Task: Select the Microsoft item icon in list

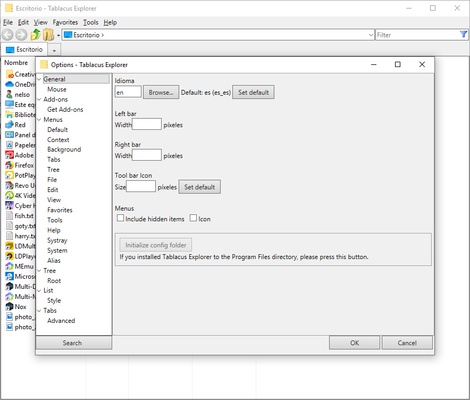Action: coord(9,276)
